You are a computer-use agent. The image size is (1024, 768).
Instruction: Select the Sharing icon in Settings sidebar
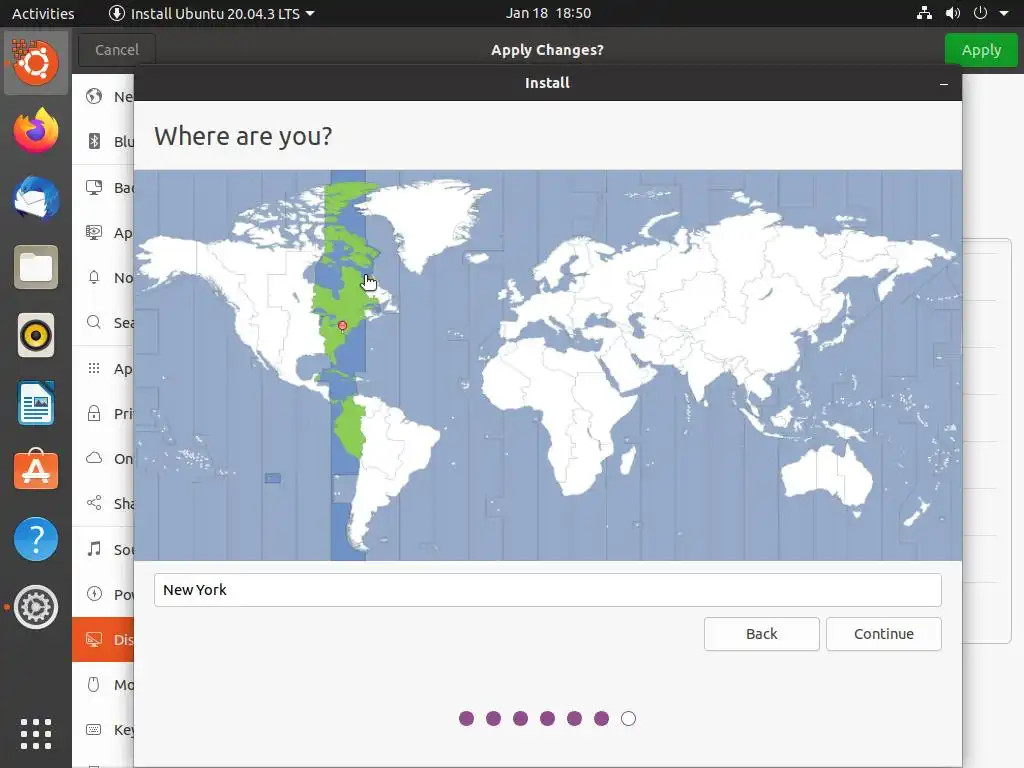[94, 503]
